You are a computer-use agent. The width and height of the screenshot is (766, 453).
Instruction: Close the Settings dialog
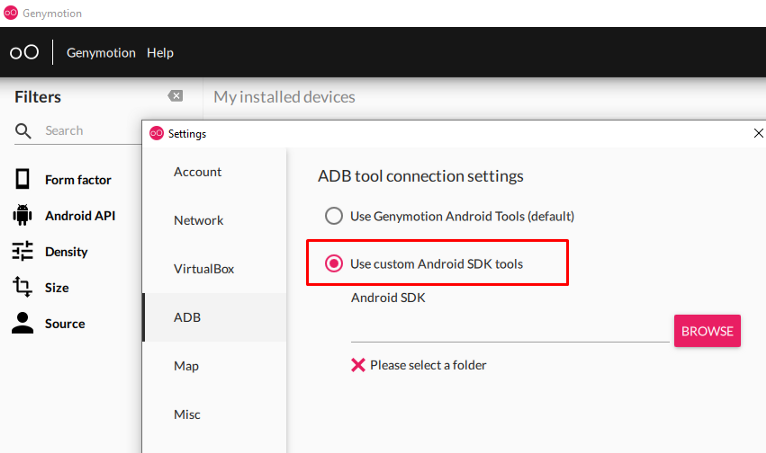[x=758, y=133]
